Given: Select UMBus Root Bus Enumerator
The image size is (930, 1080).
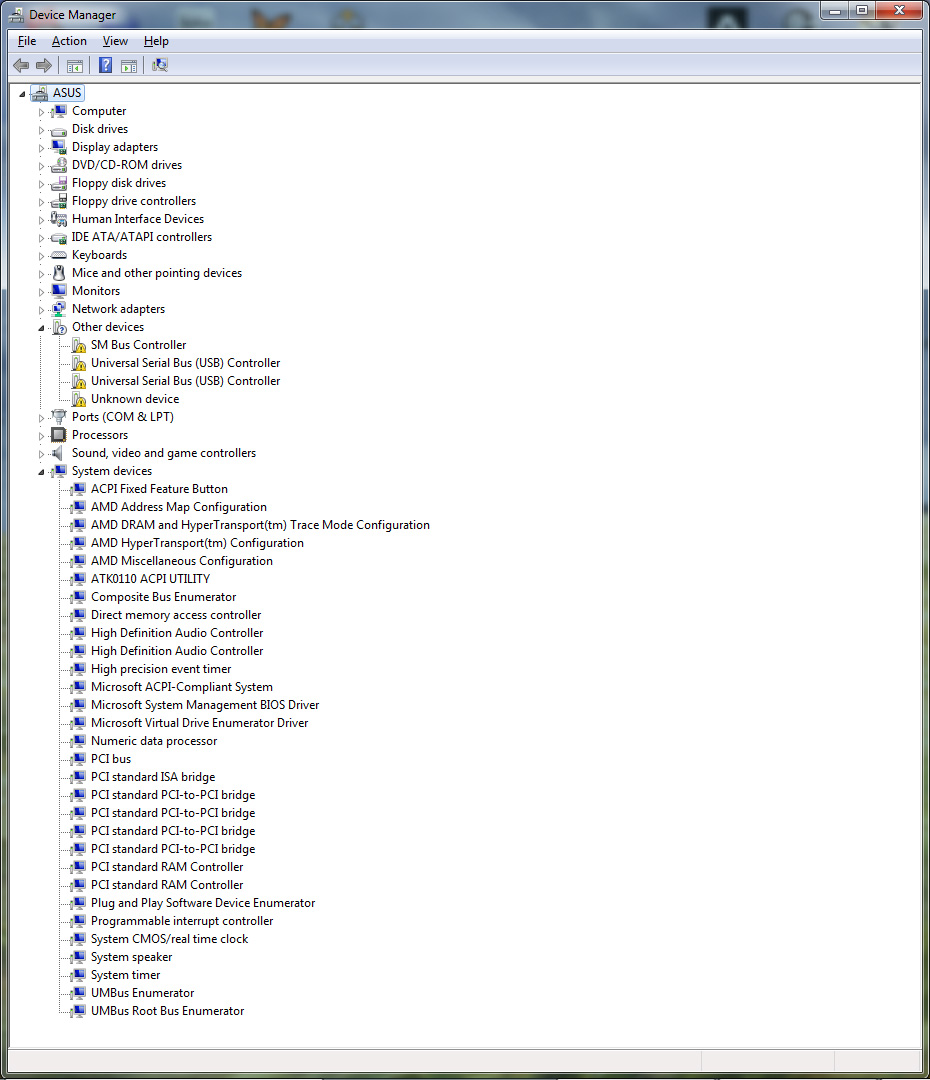Looking at the screenshot, I should click(167, 1011).
